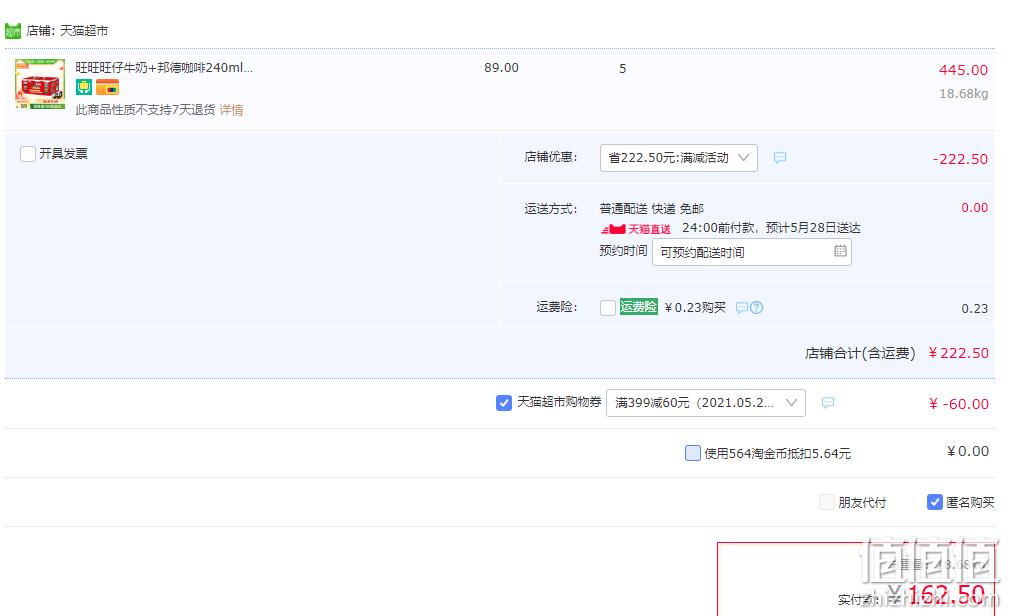Screen dimensions: 1009x616
Task: Open the calendar icon in delivery time field
Action: (x=840, y=251)
